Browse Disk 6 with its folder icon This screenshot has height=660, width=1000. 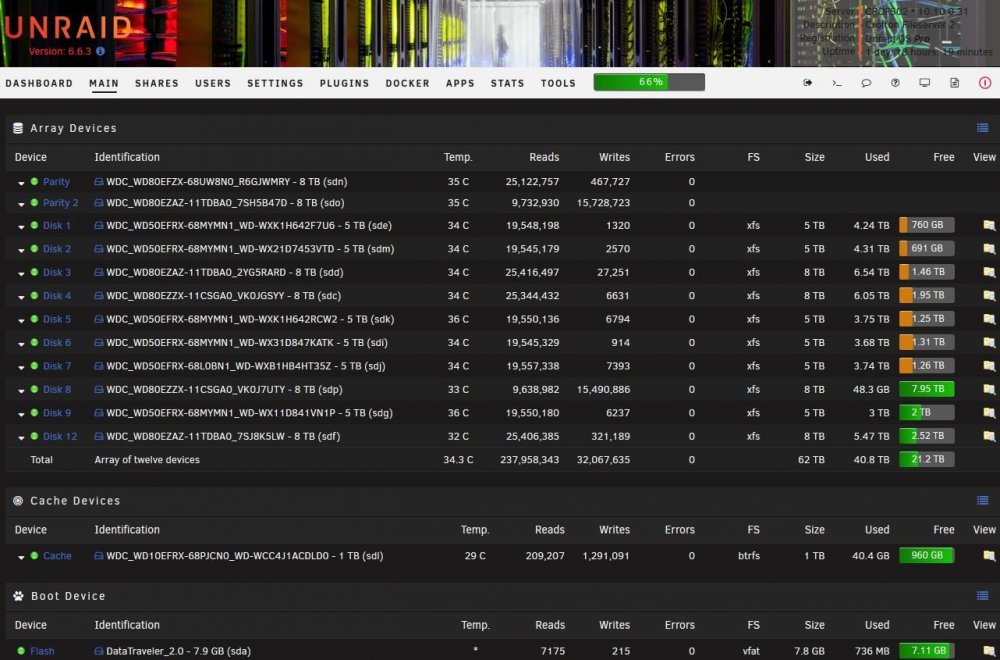click(989, 342)
